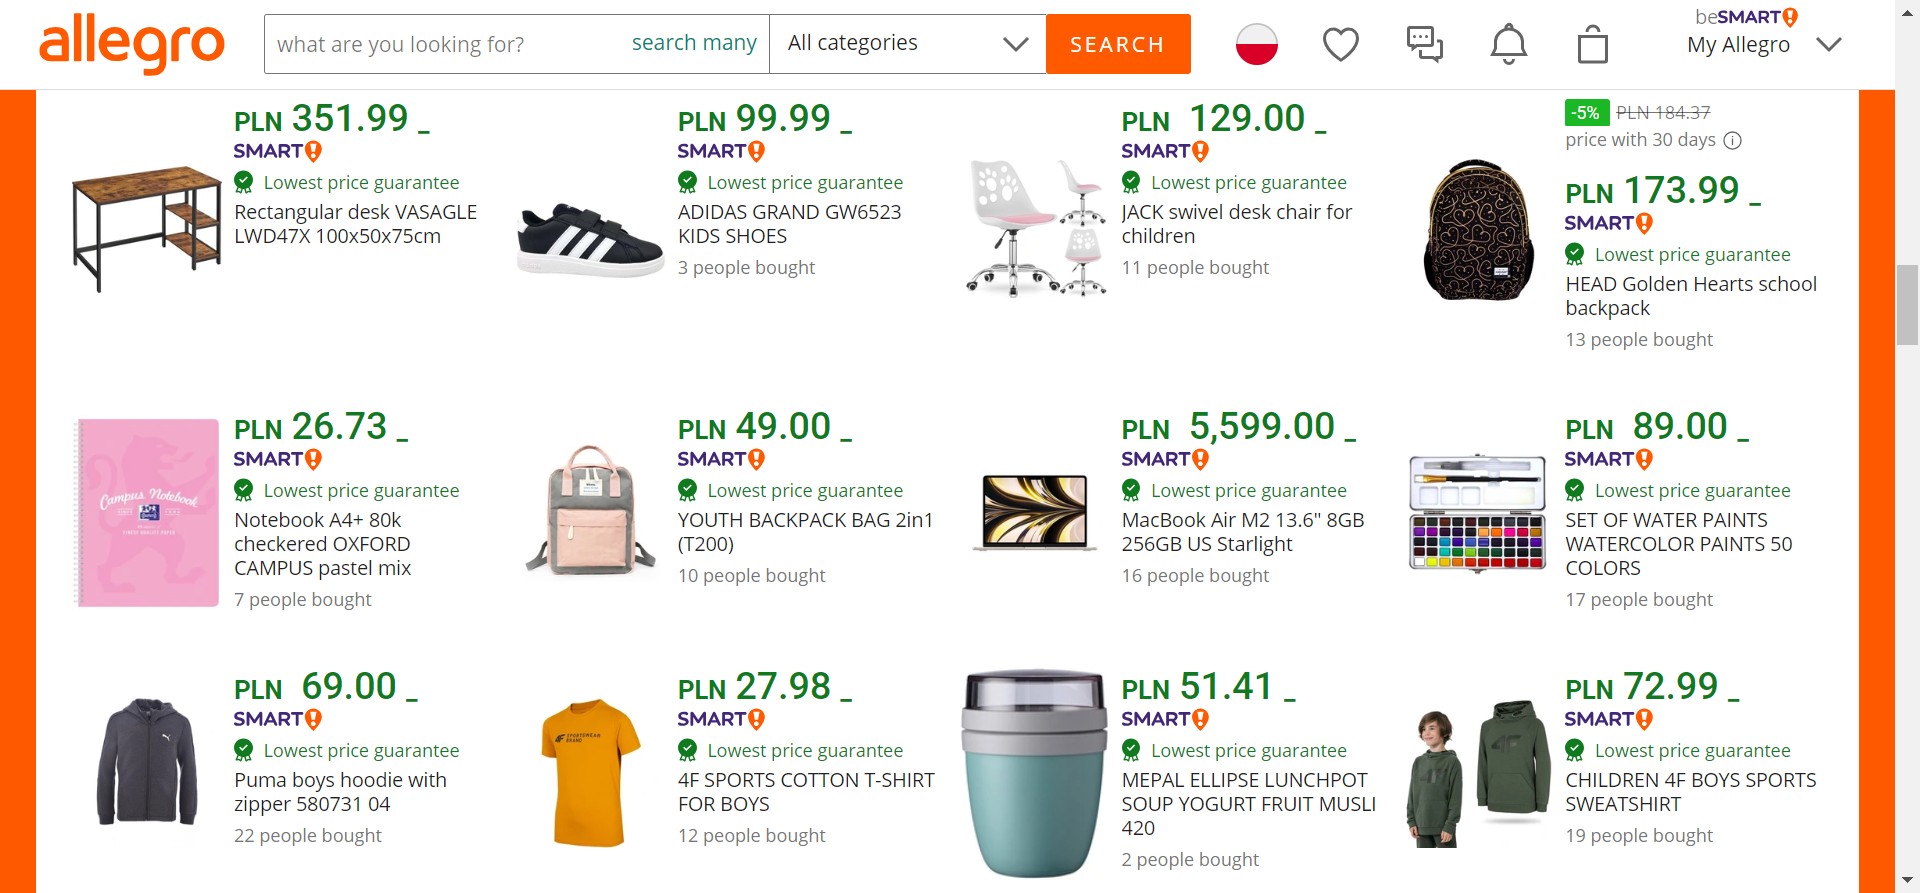
Task: Open ADIDAS GRAND GW6523 KIDS SHOES listing
Action: (789, 224)
